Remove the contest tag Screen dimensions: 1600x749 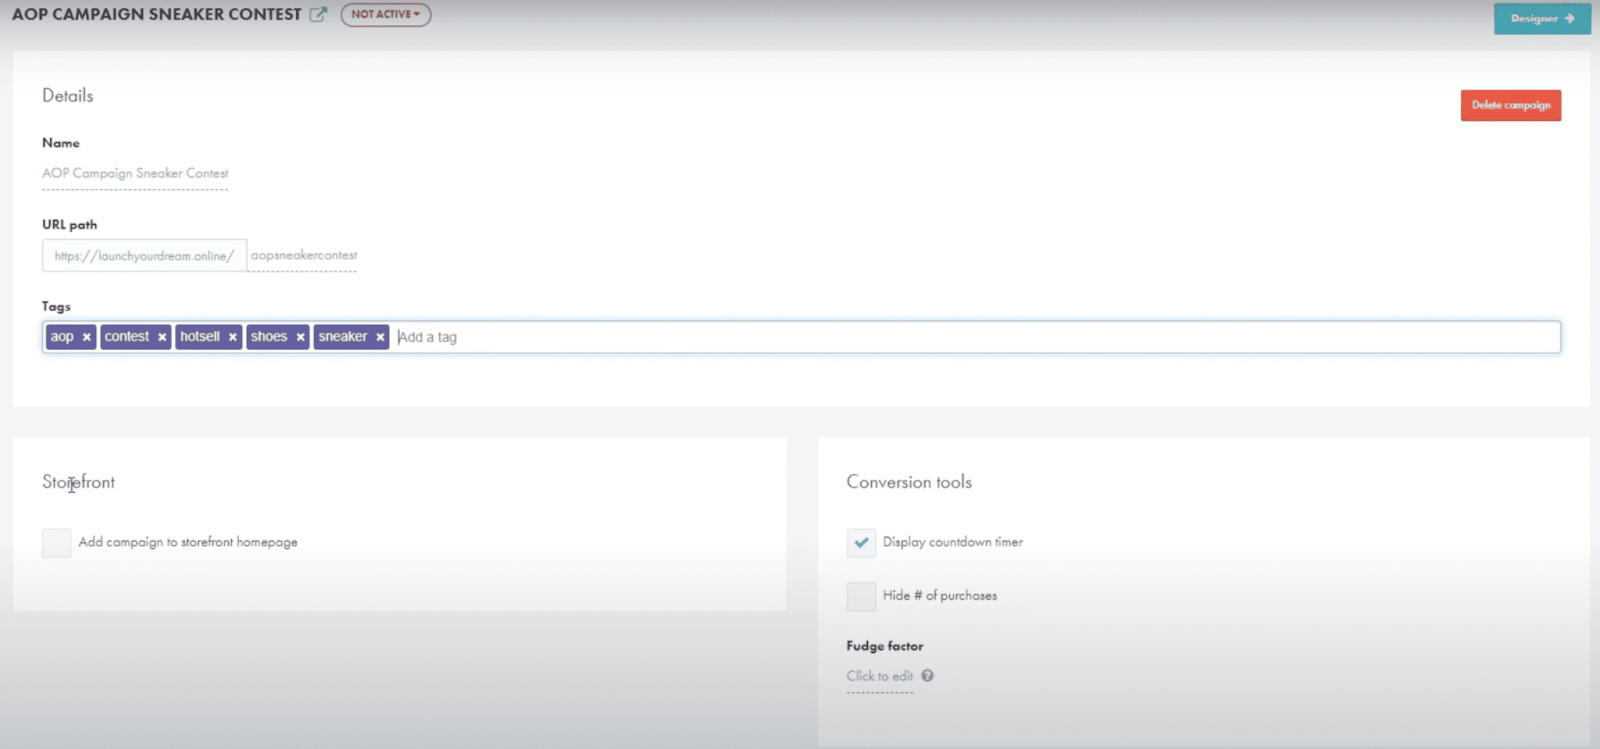162,337
